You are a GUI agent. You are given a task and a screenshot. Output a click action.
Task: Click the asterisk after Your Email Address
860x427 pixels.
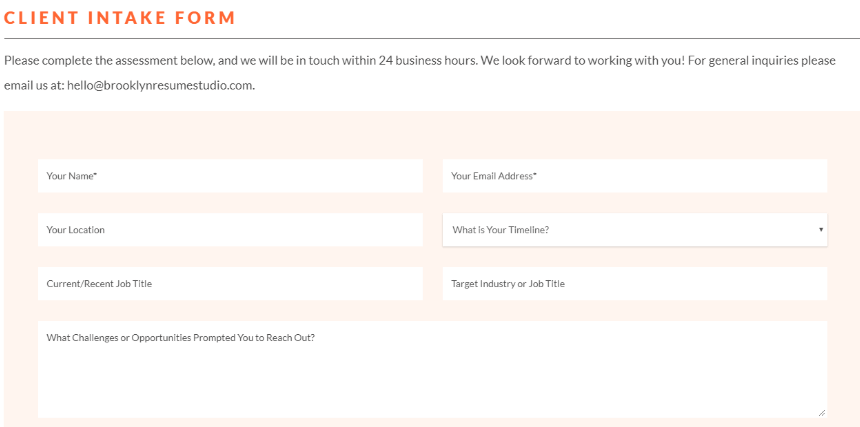coord(535,175)
